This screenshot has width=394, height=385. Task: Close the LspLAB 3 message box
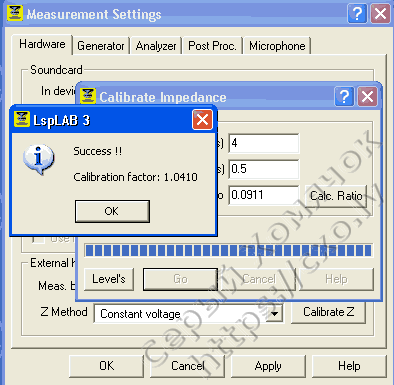tap(202, 120)
